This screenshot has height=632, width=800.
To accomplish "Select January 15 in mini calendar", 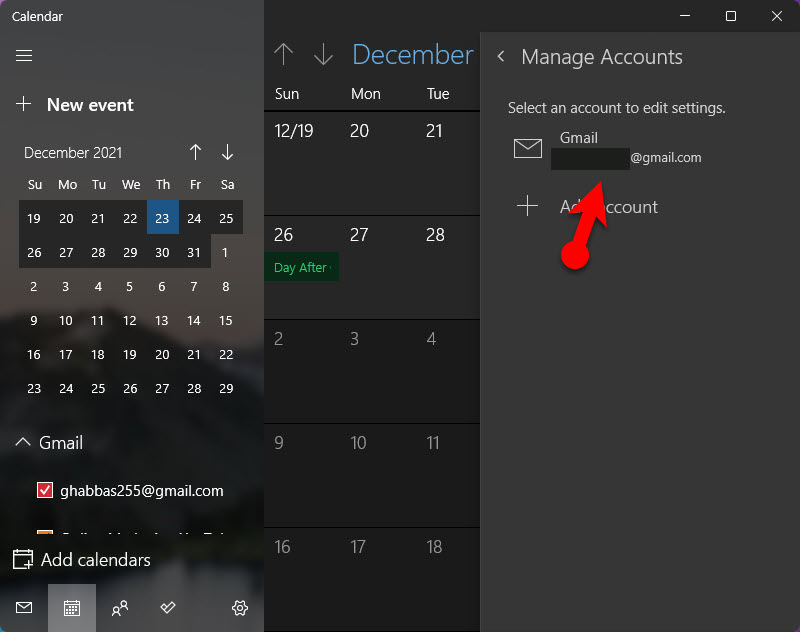I will 226,320.
